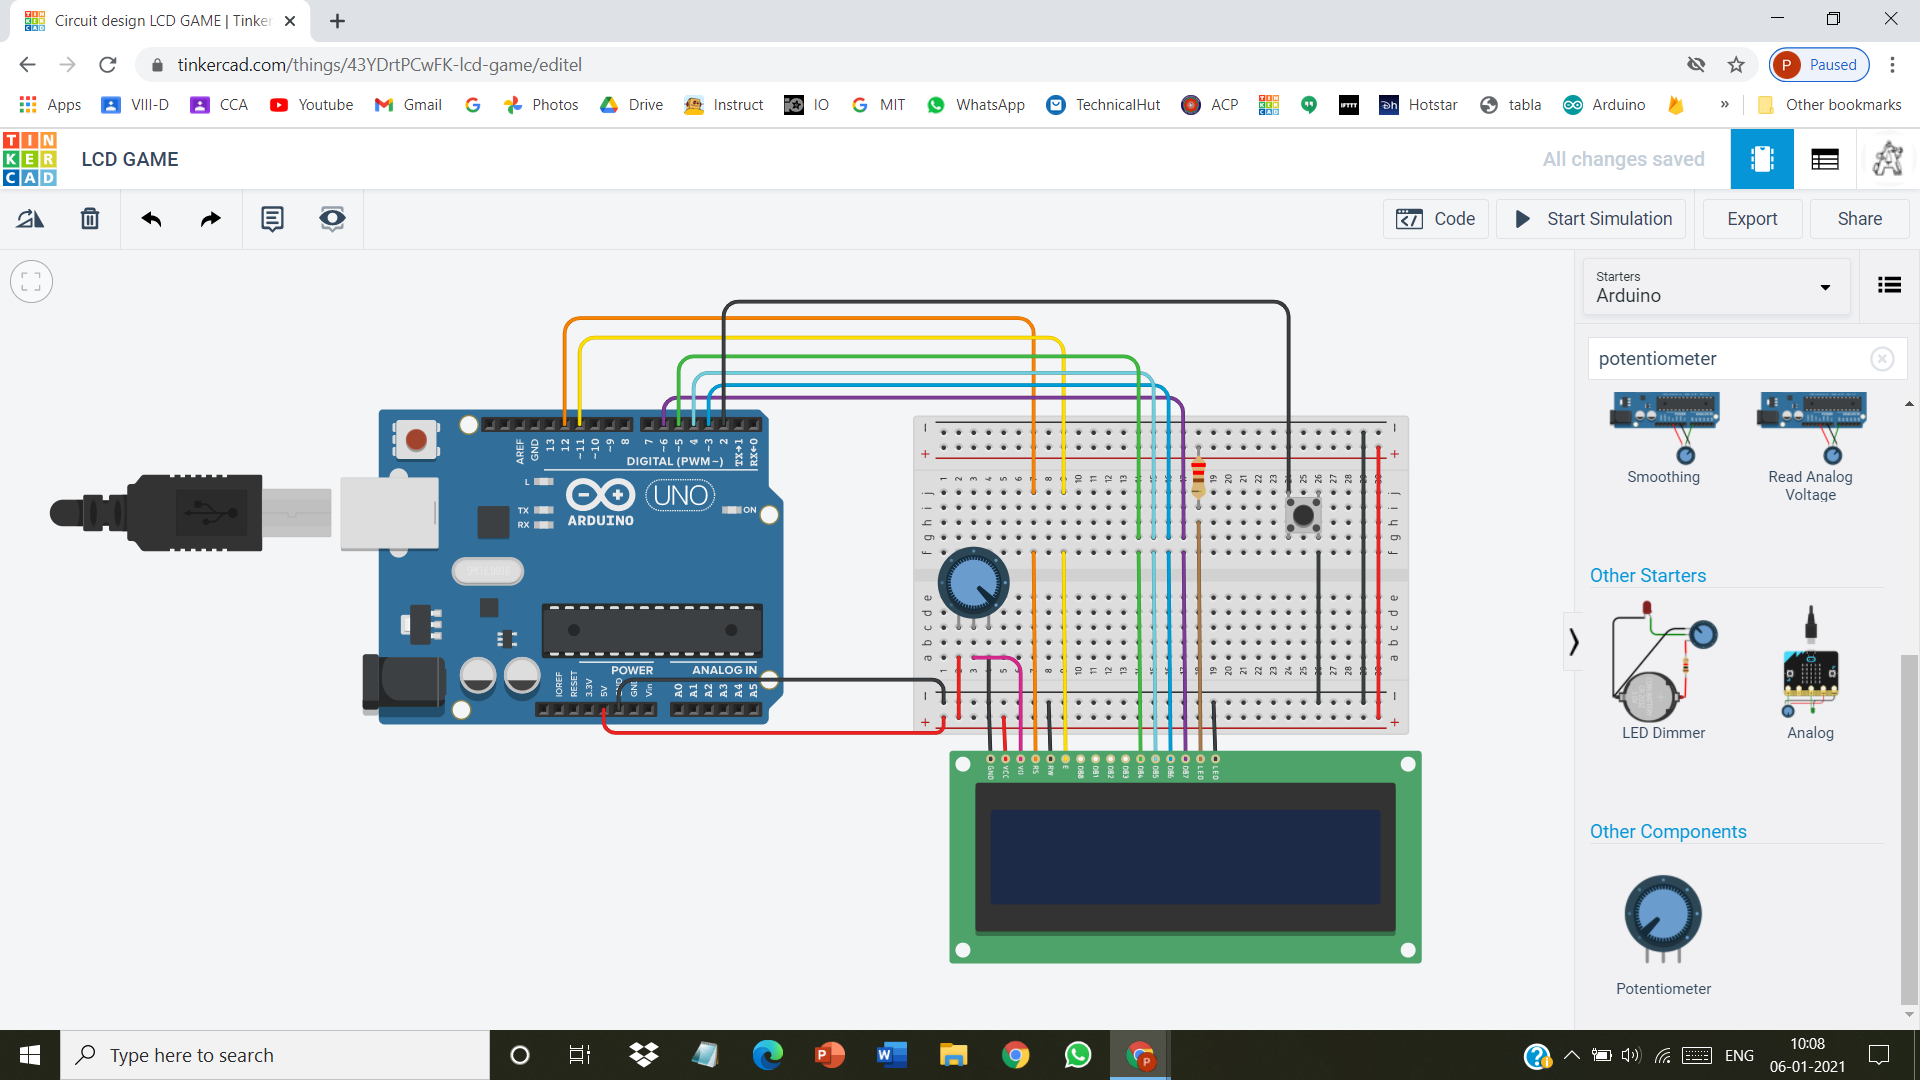Toggle component visibility with the eye icon
This screenshot has height=1080, width=1920.
tap(332, 218)
